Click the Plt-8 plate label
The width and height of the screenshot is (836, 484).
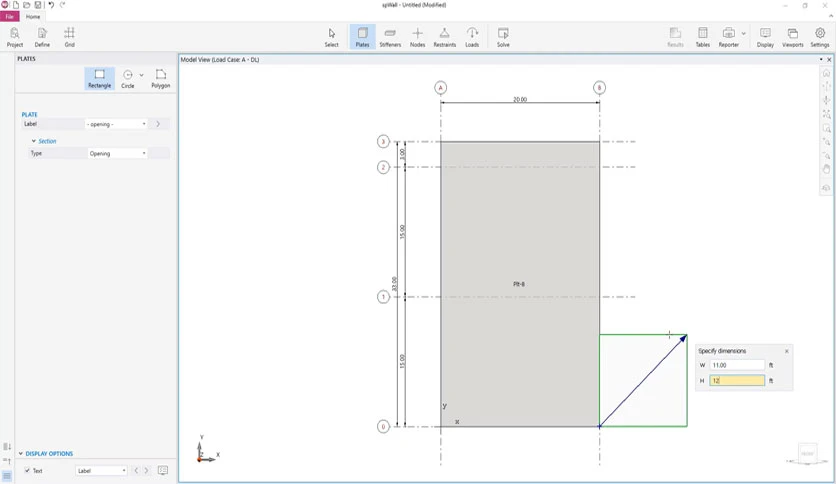[x=519, y=284]
